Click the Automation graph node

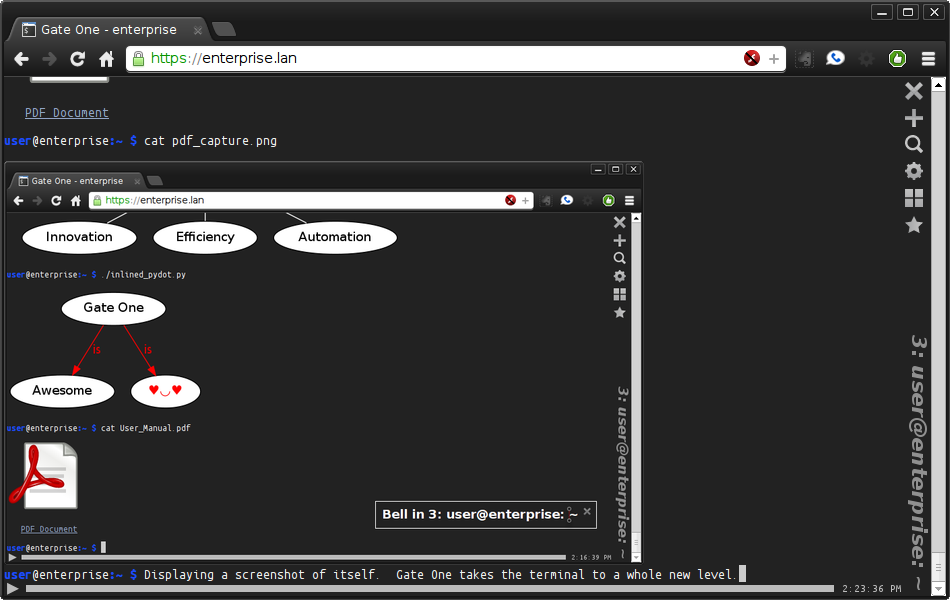tap(335, 237)
